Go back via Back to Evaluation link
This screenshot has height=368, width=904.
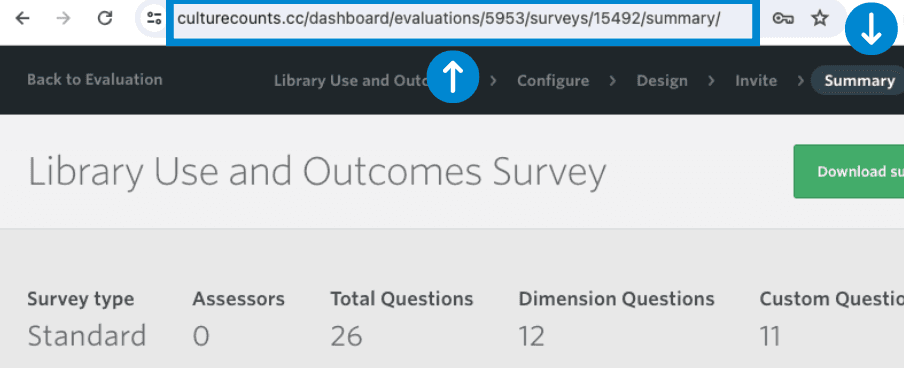(x=95, y=80)
